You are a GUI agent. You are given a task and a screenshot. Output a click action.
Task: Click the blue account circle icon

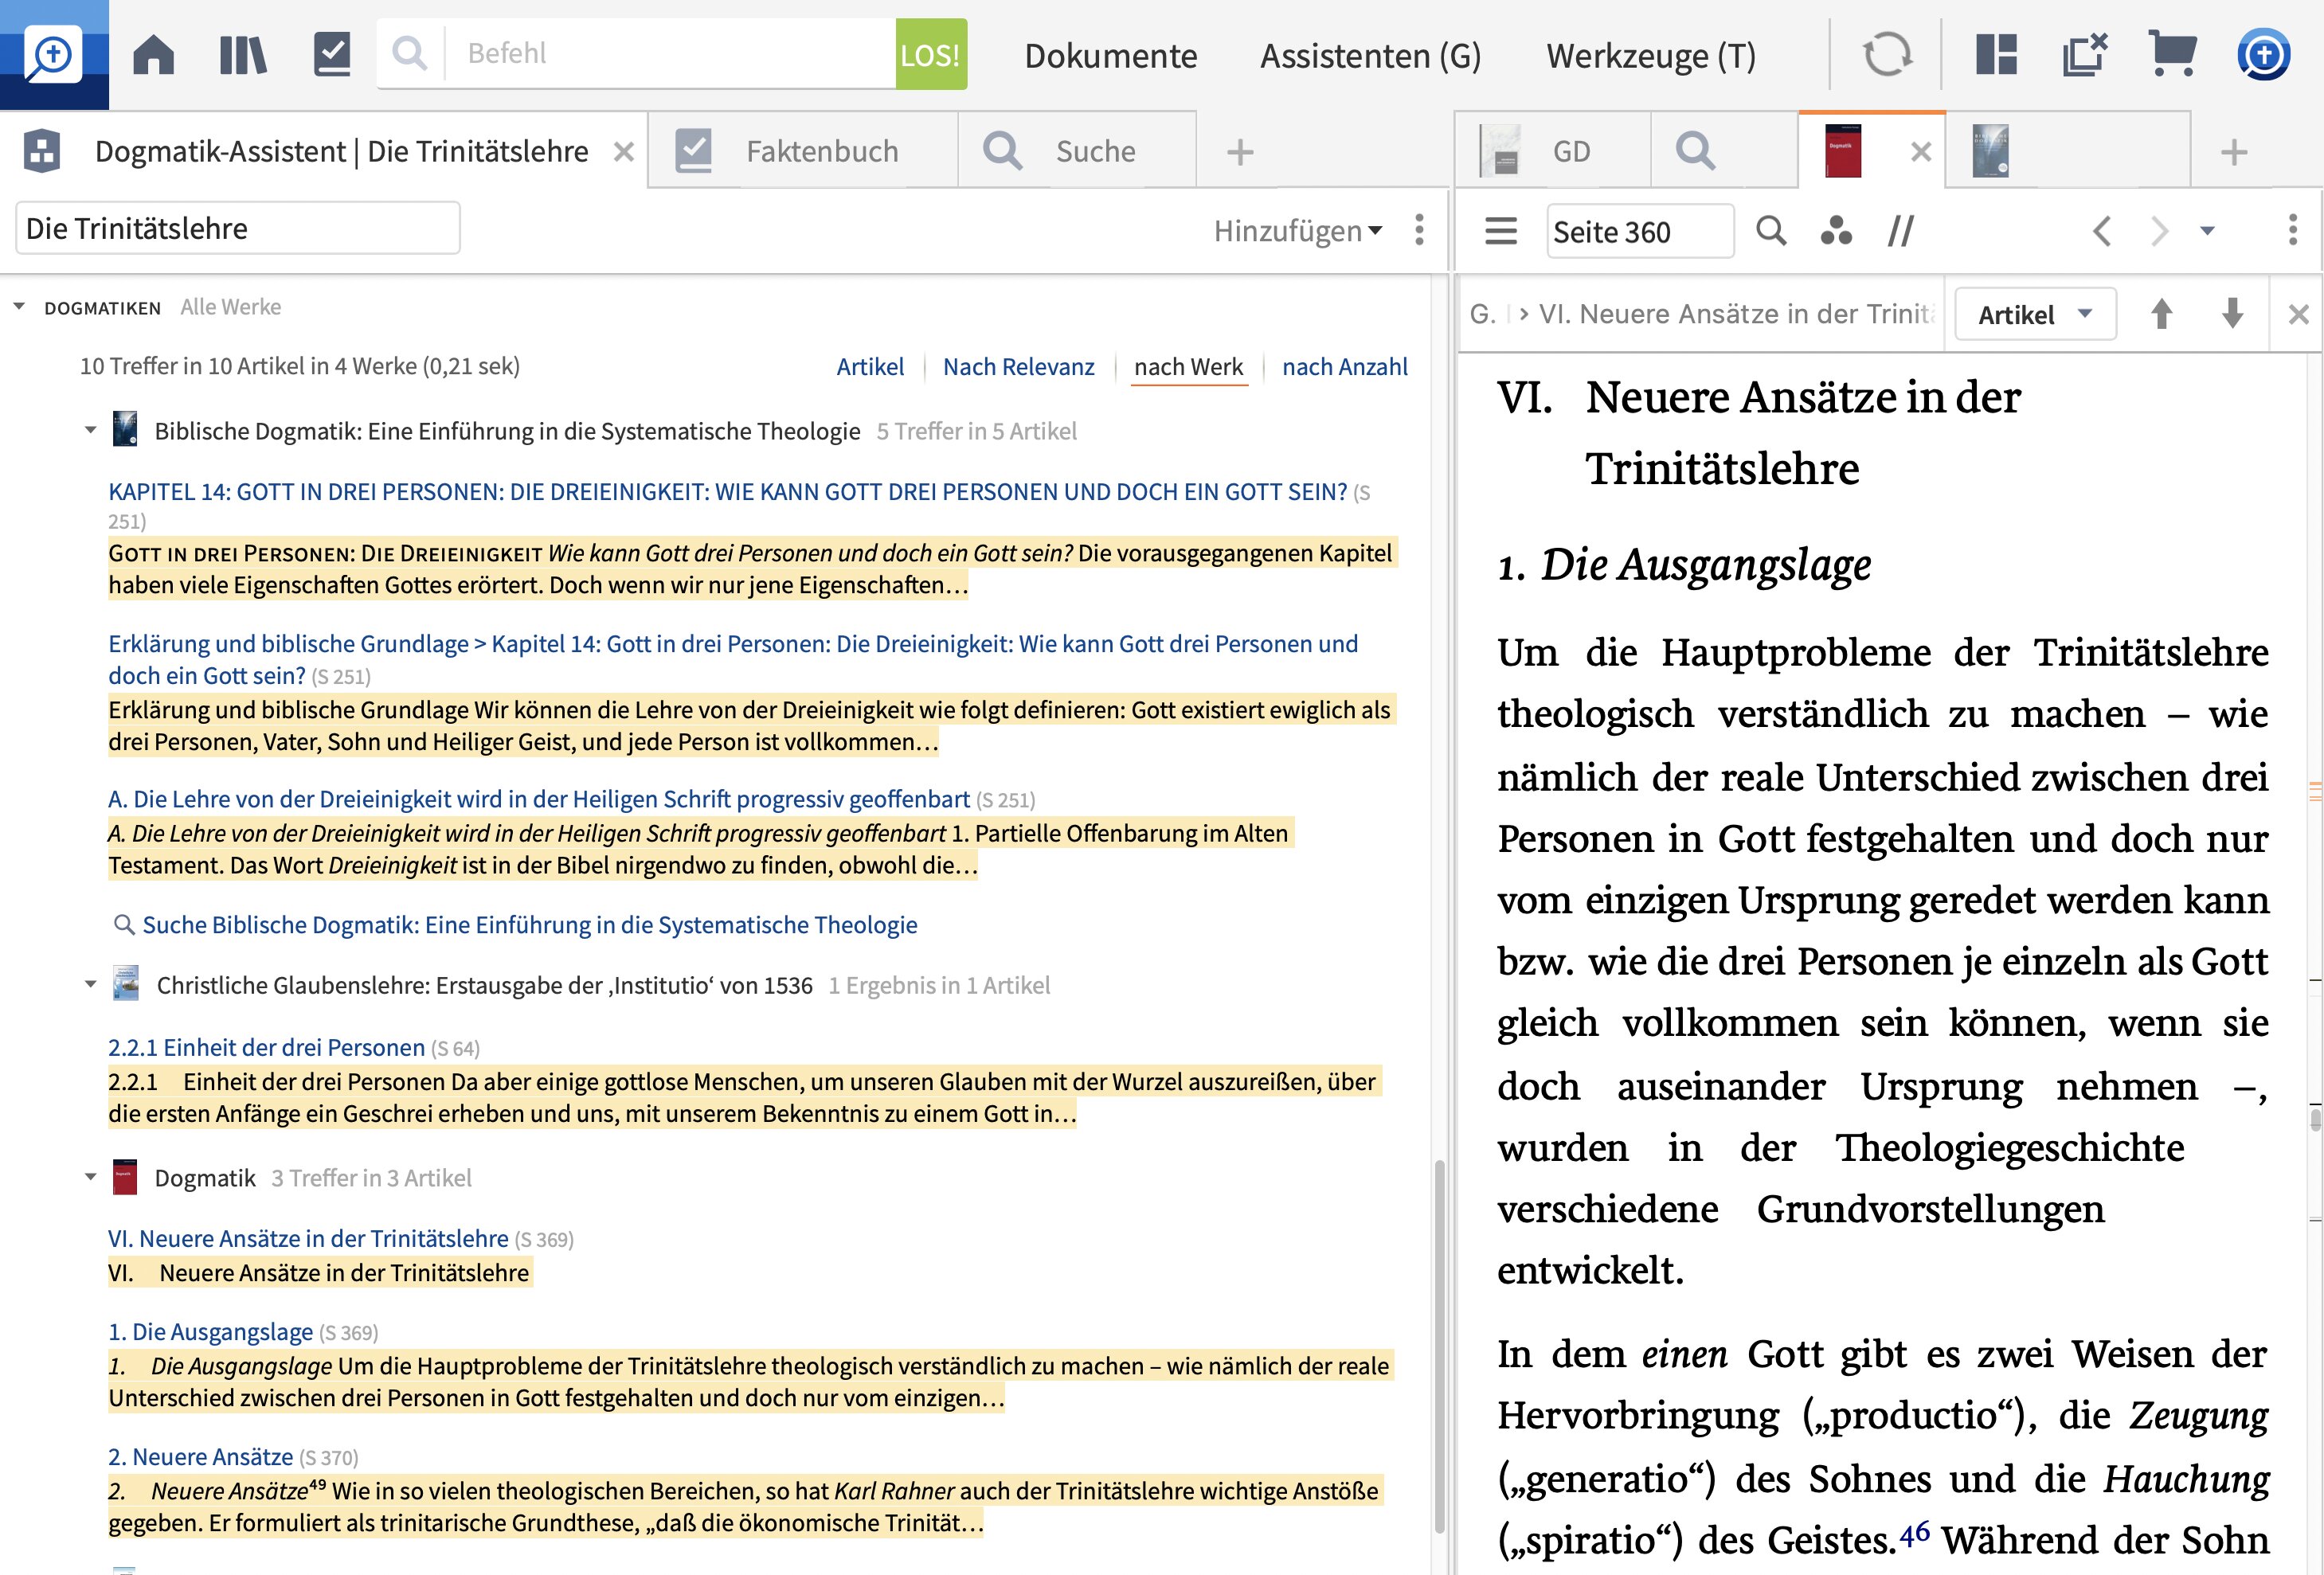click(2263, 54)
